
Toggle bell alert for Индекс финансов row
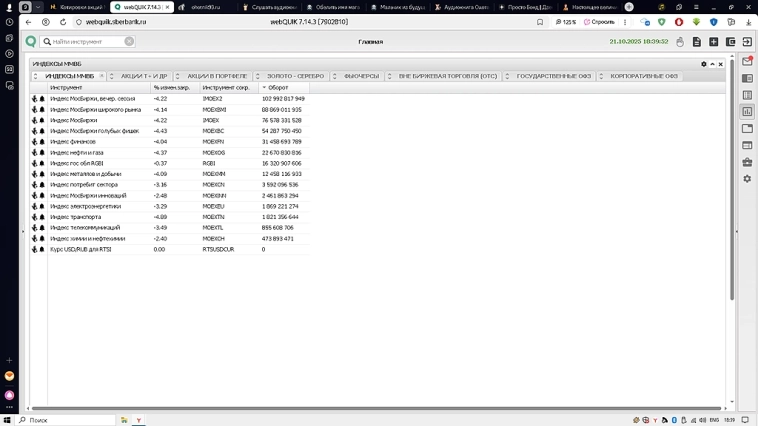(42, 142)
